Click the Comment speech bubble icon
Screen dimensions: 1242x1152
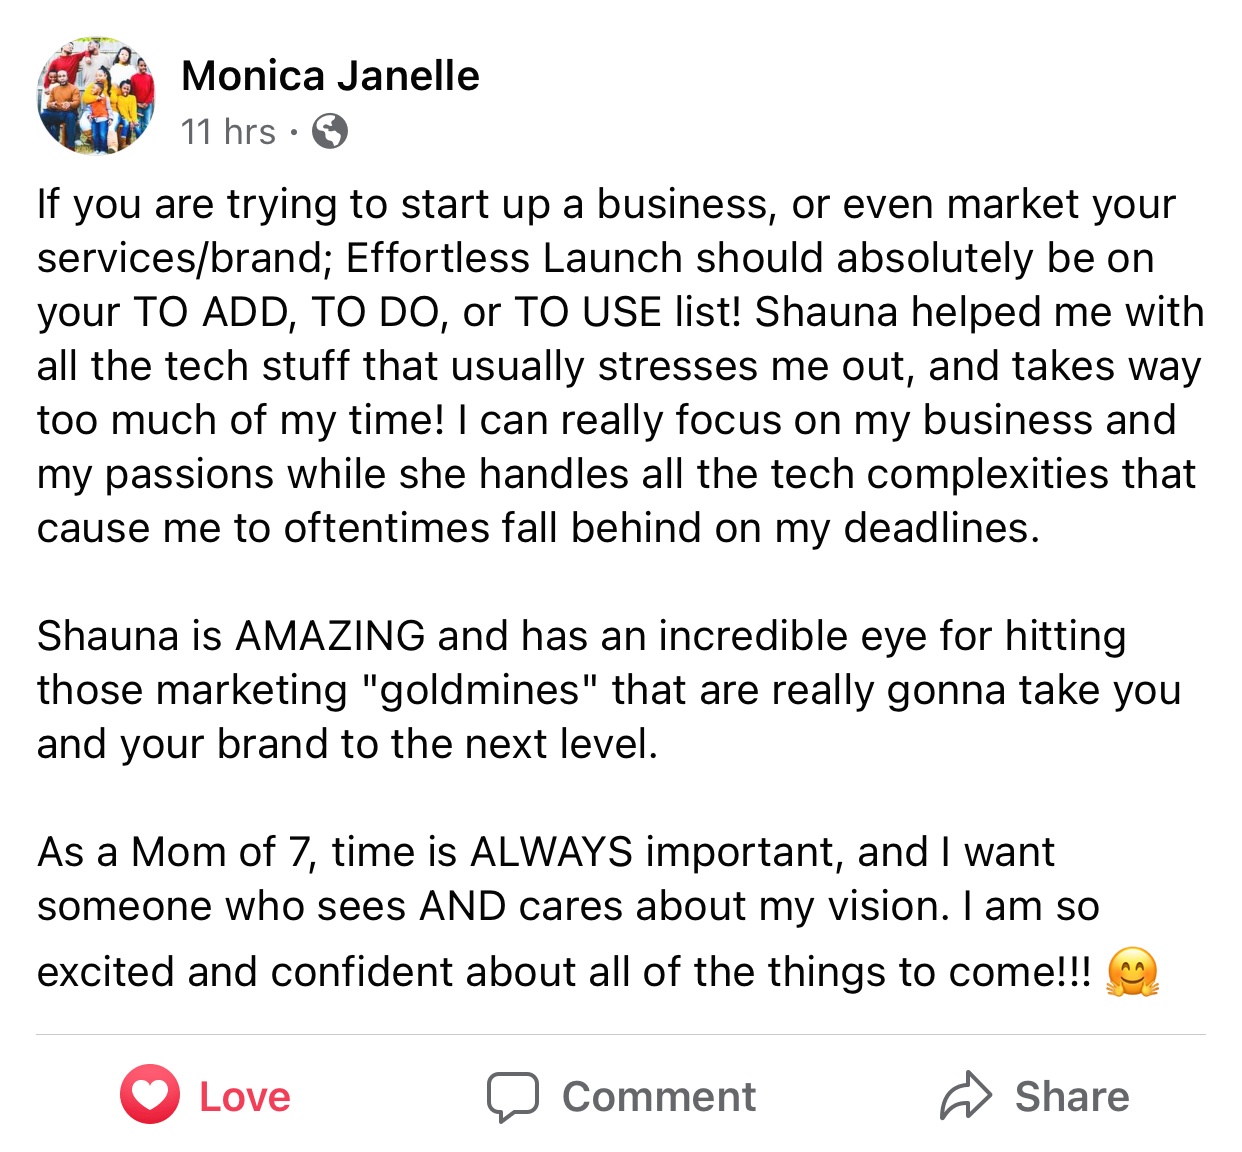513,1097
